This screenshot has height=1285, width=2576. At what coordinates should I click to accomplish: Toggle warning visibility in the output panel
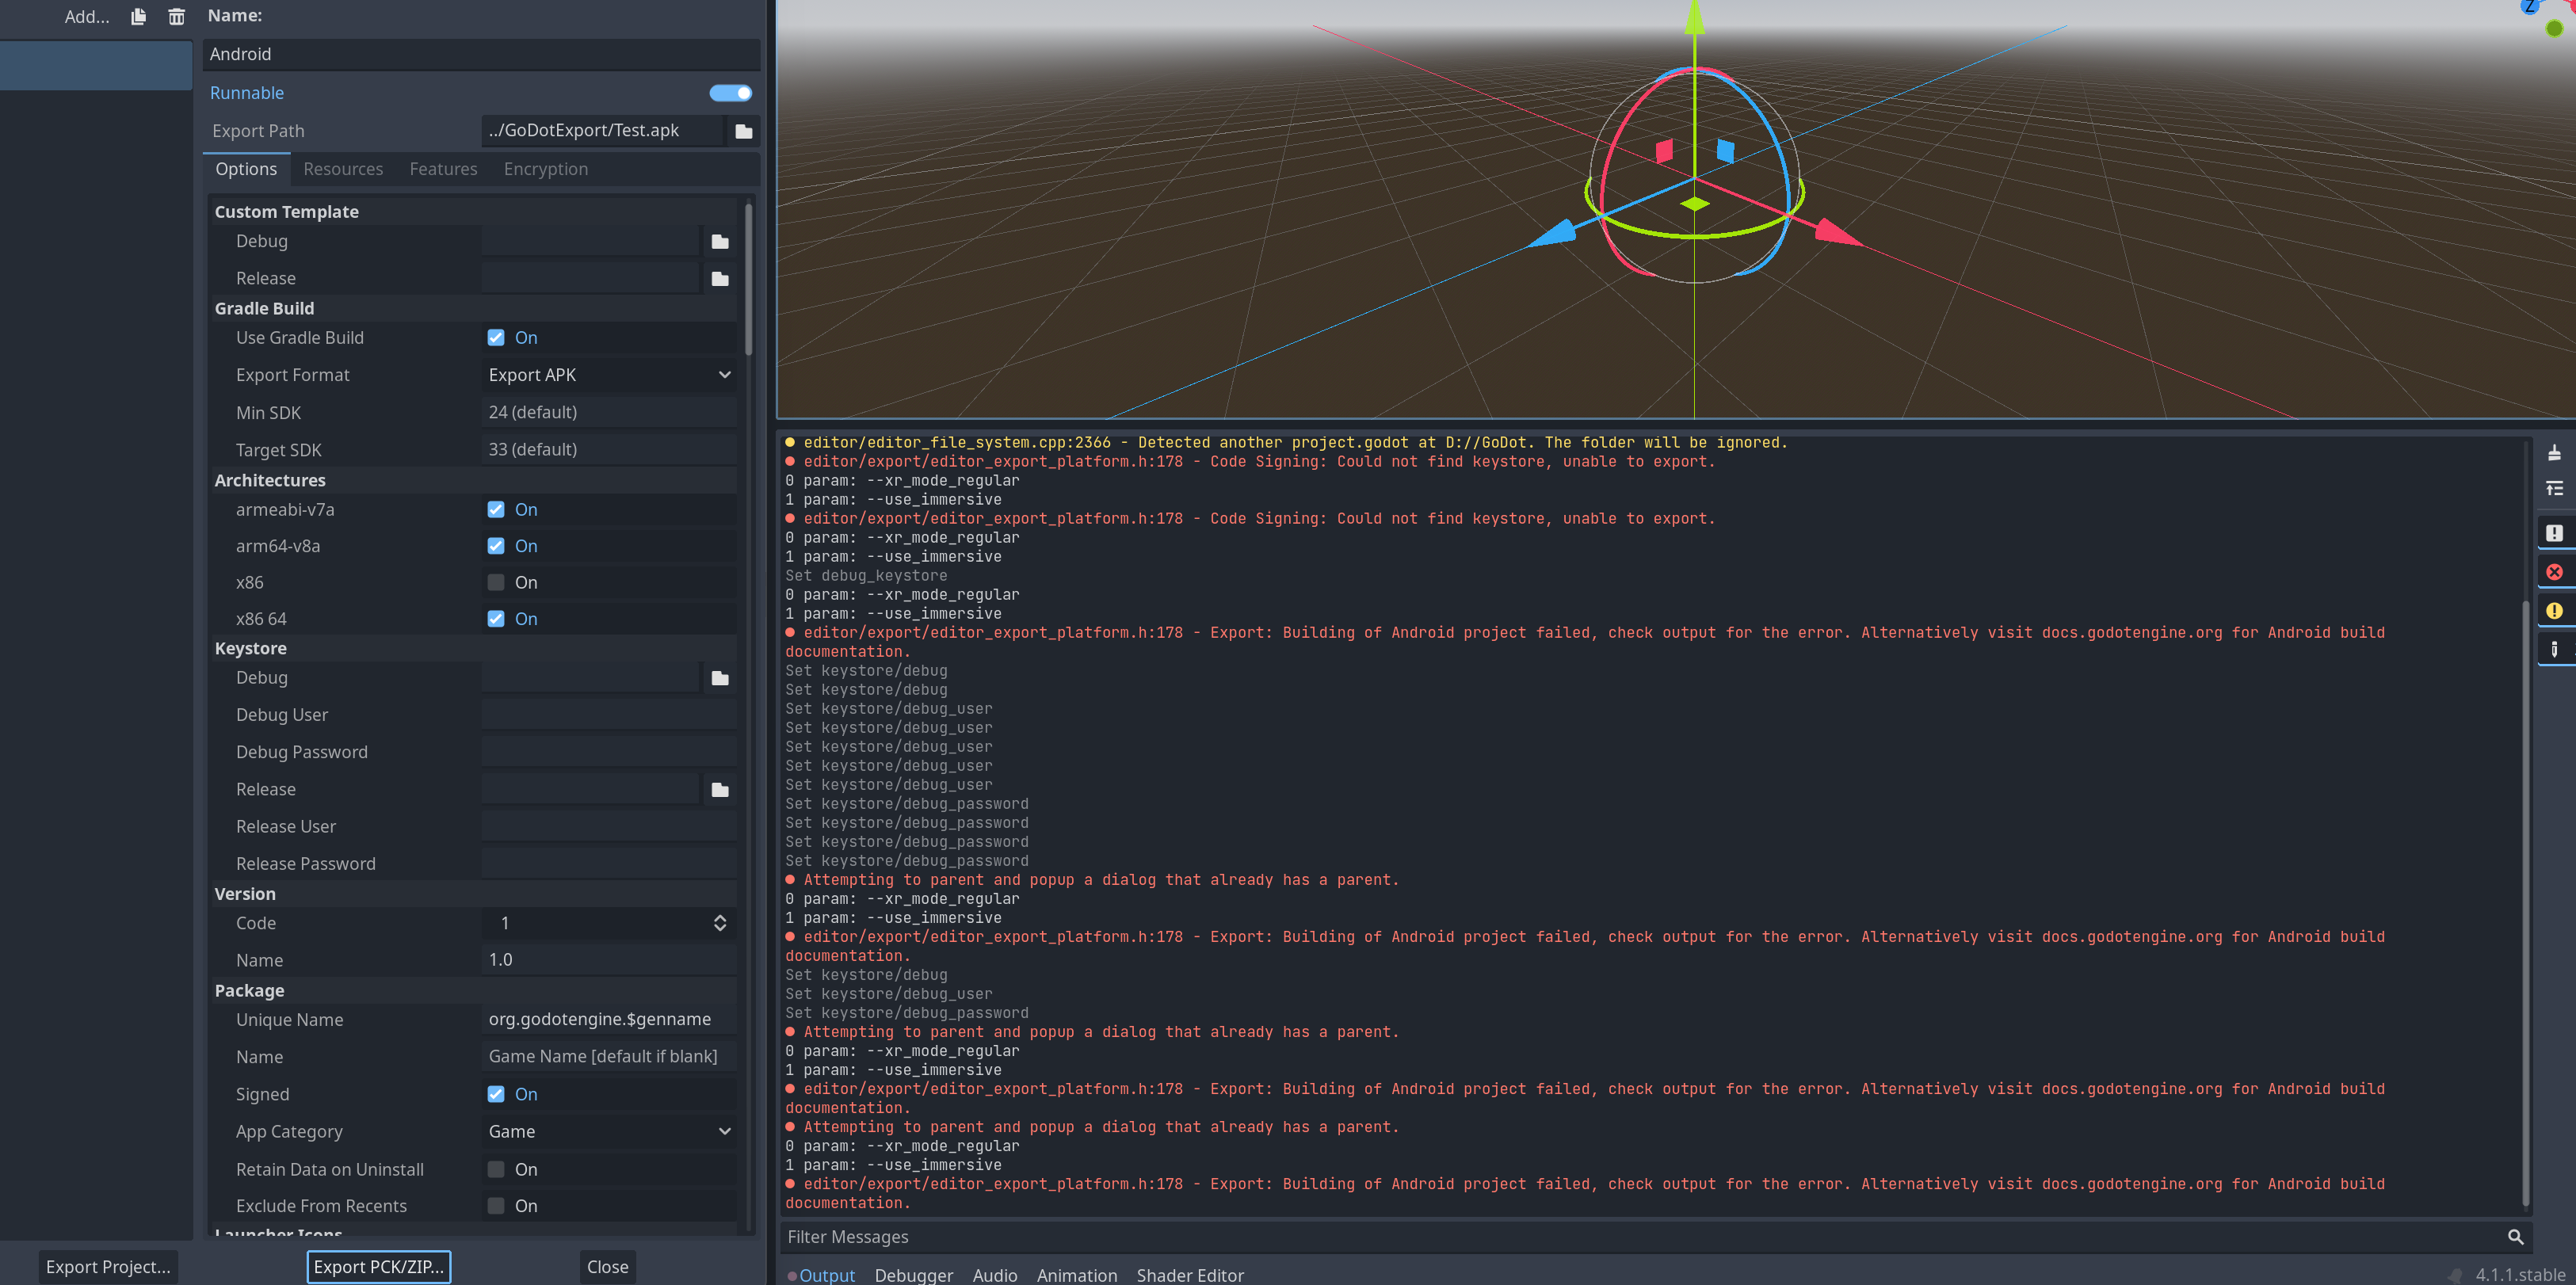pos(2556,611)
